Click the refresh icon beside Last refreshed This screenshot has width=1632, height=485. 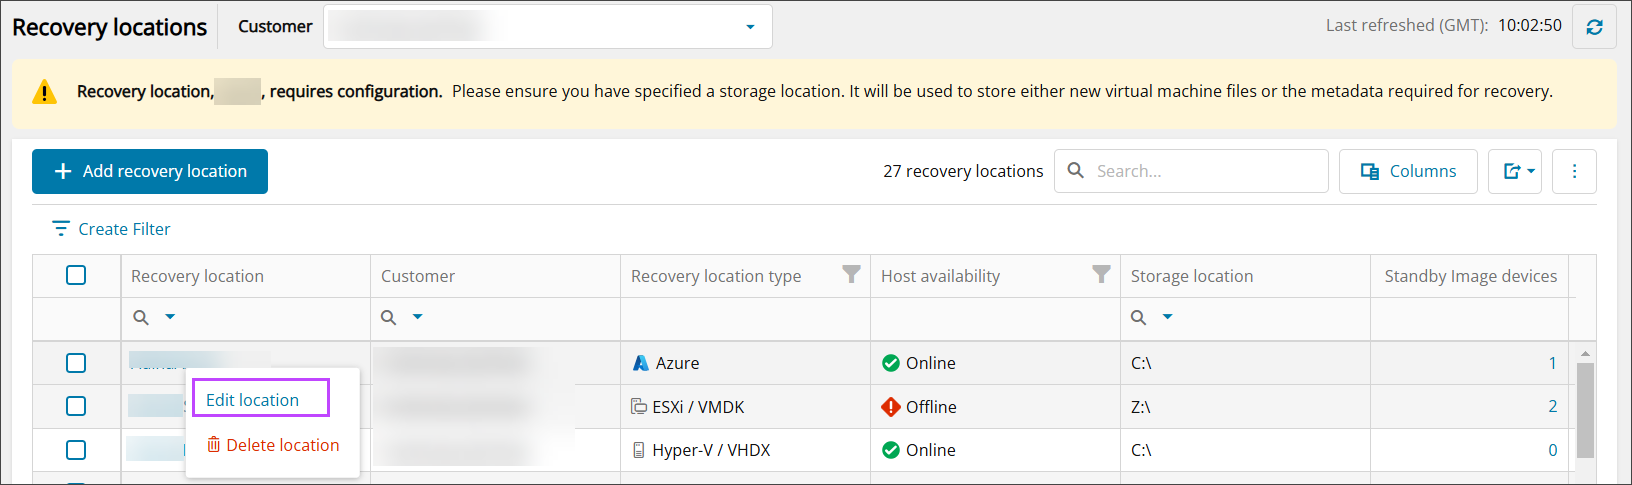pos(1594,27)
